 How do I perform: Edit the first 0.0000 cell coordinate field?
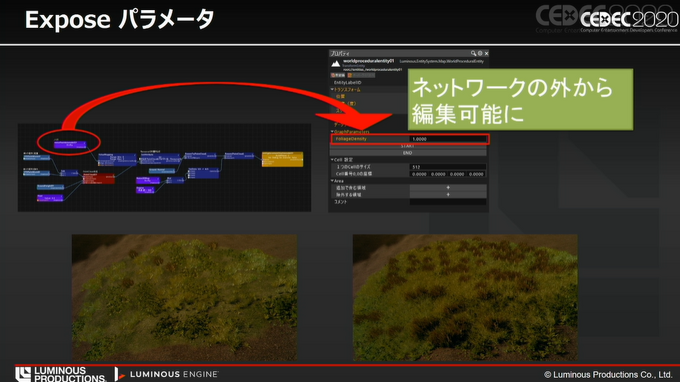point(419,174)
